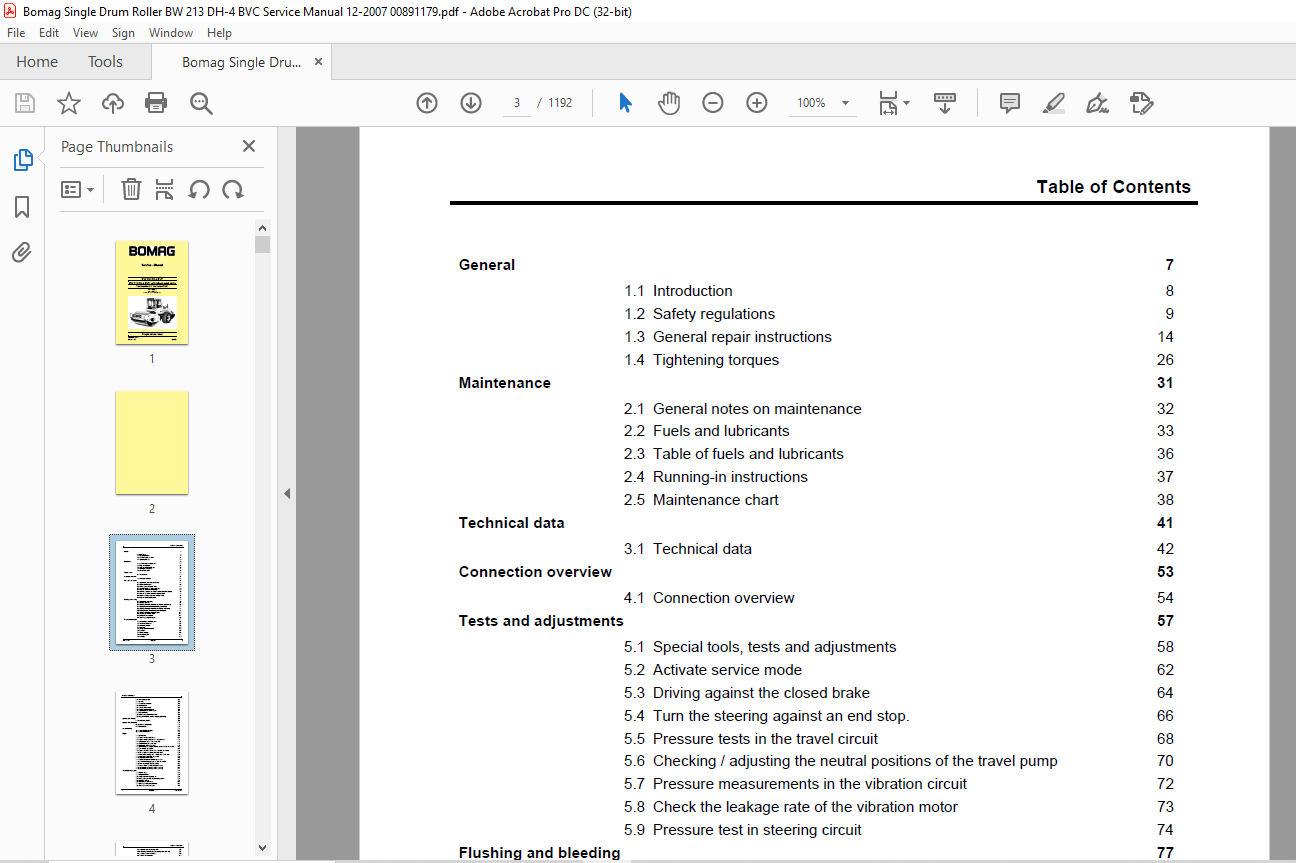Click '5.9 Pressure test in steering circuit'
This screenshot has width=1296, height=863.
743,830
